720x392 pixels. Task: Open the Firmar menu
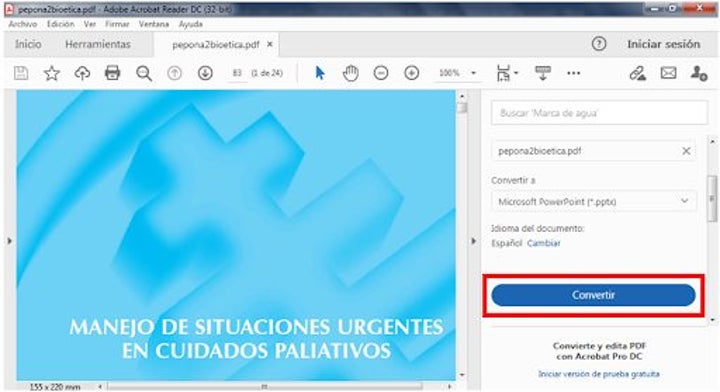(117, 24)
